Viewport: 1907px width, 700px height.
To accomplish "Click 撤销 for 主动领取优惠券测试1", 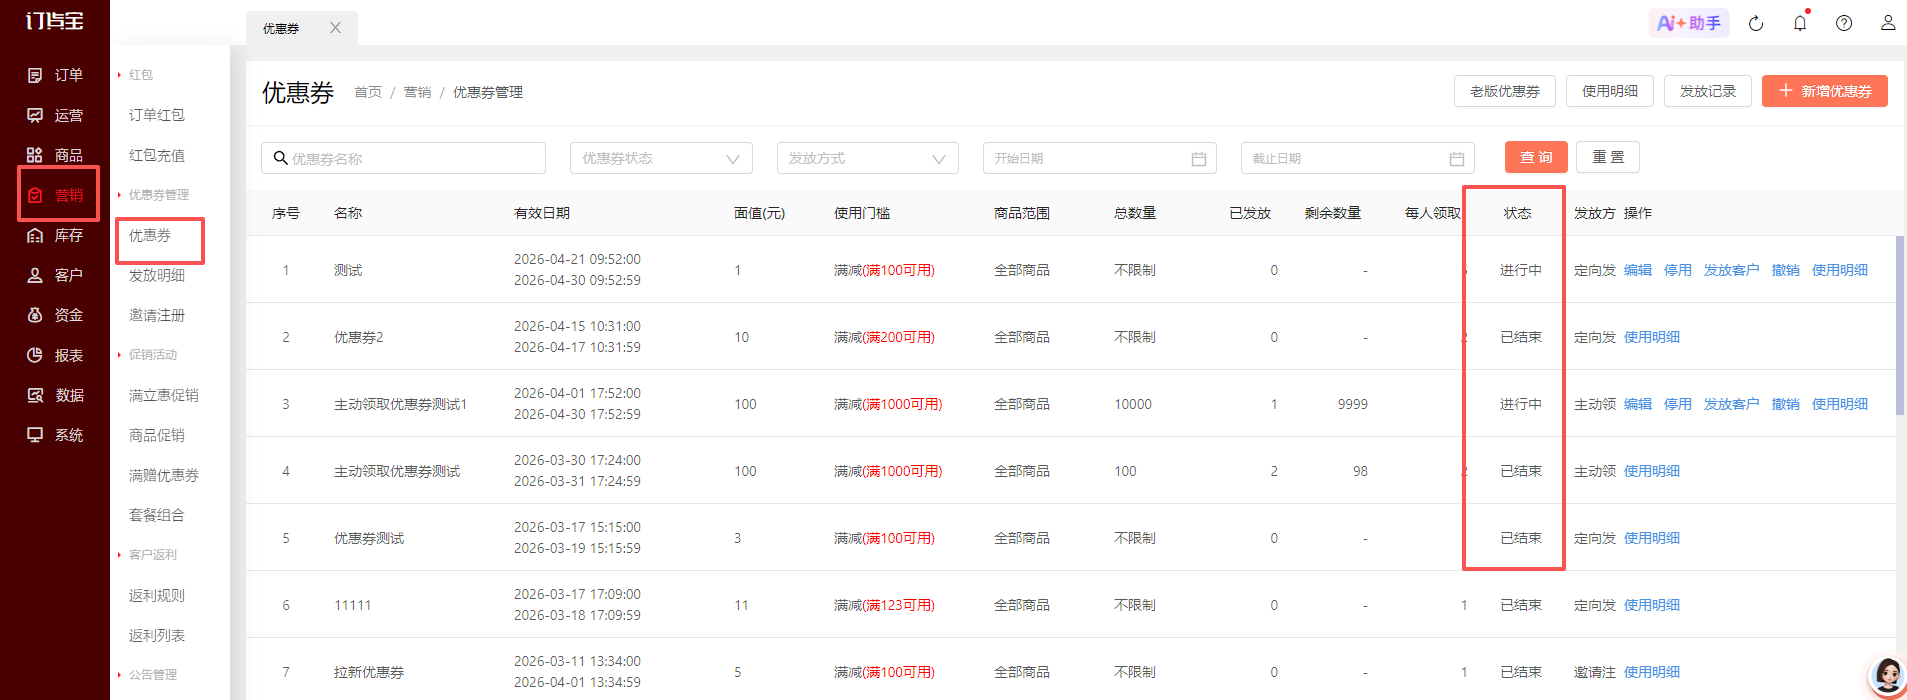I will (1786, 404).
